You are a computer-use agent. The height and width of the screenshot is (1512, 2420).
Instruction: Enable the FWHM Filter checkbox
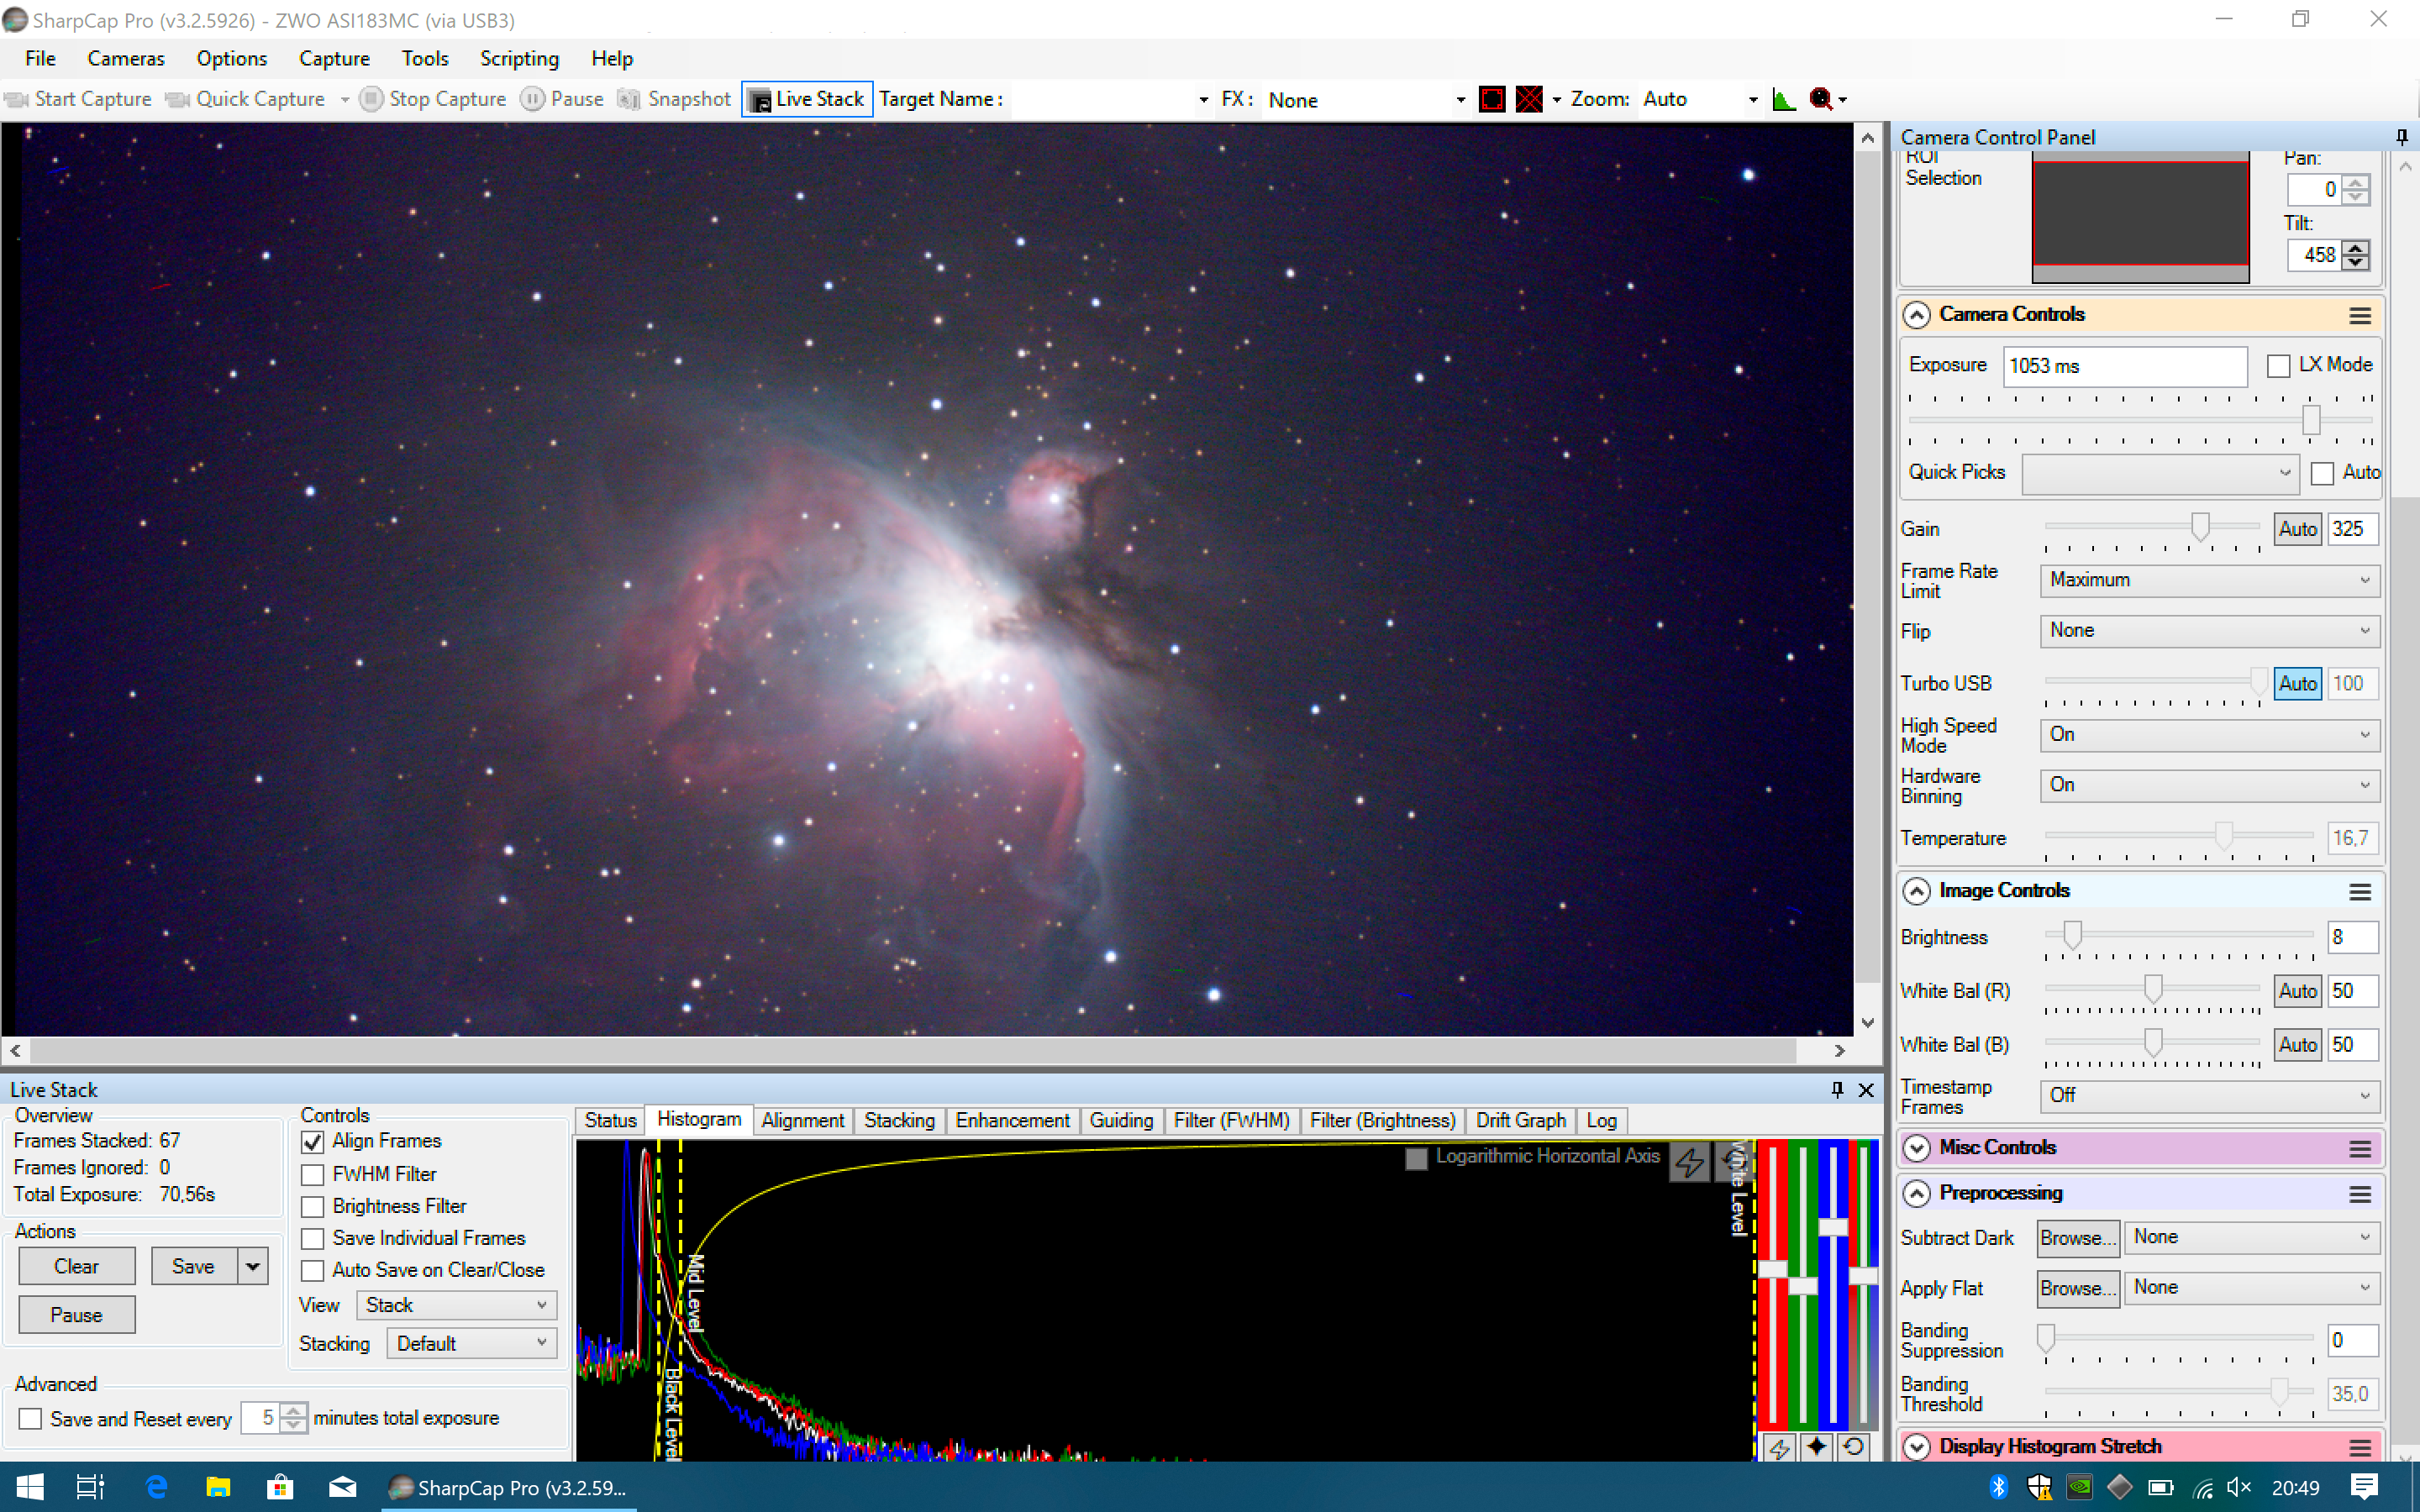313,1174
